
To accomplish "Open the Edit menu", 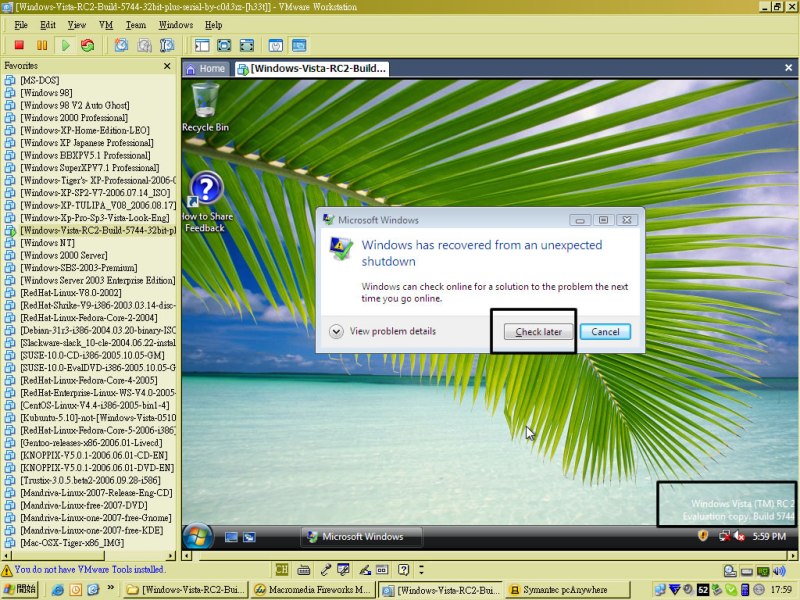I will click(x=48, y=25).
